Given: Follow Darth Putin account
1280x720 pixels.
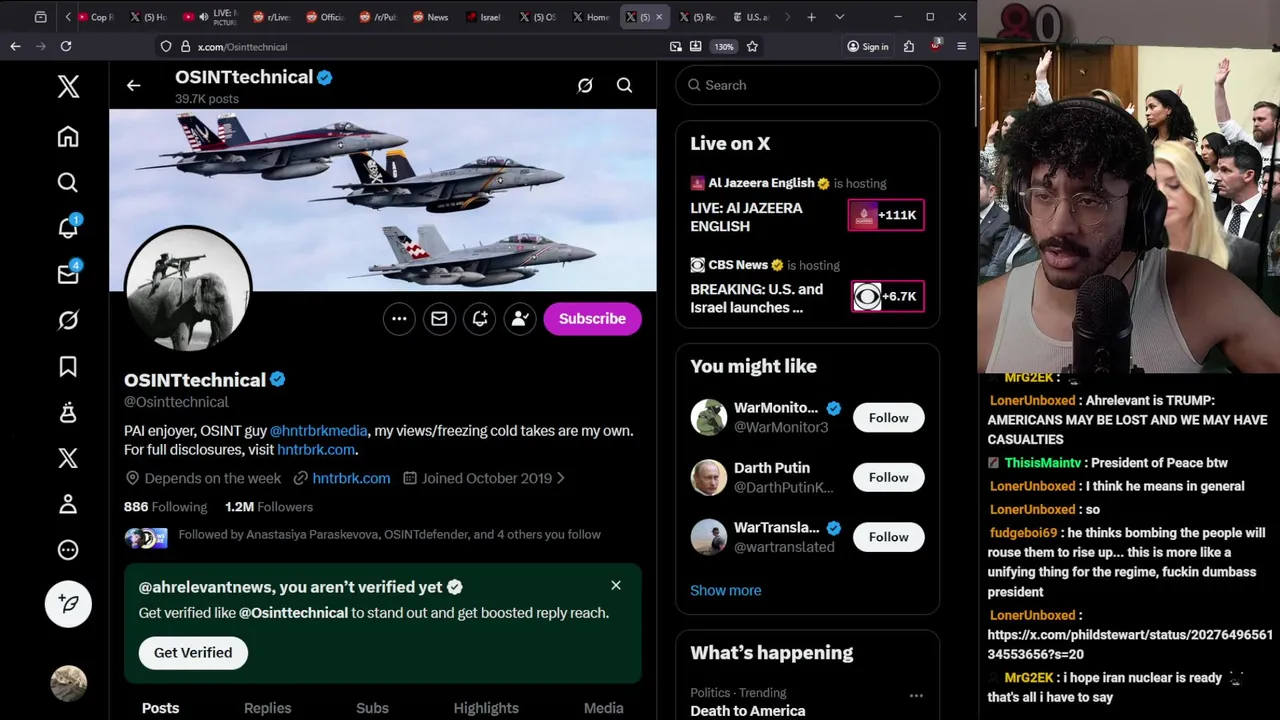Looking at the screenshot, I should [x=888, y=478].
